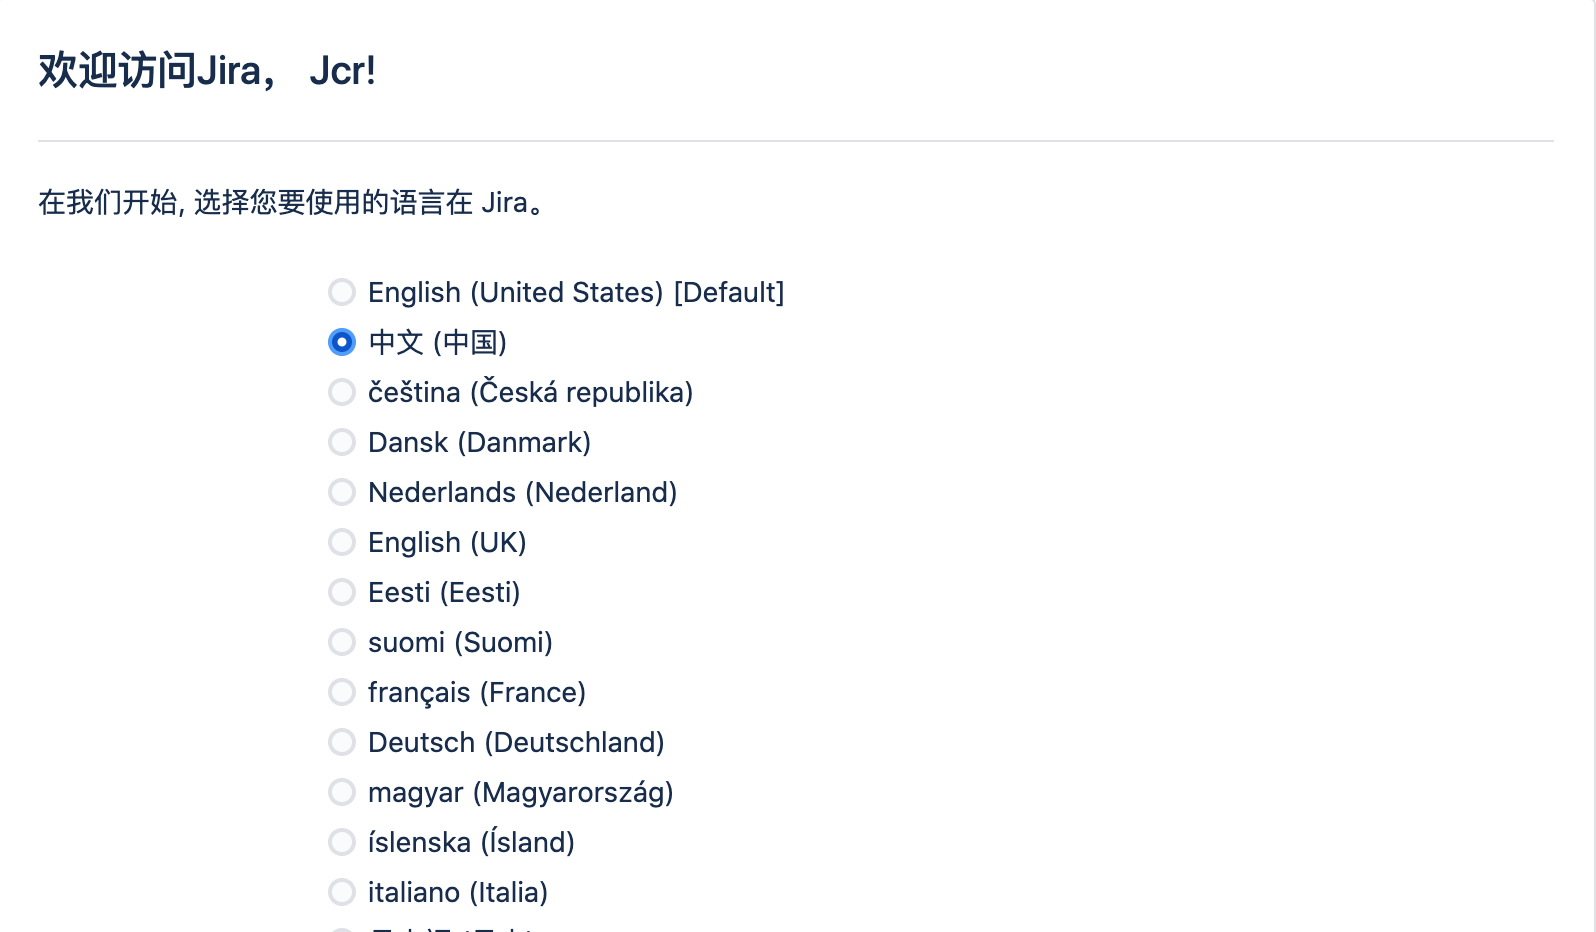
Task: Click the italiano (Italia) label text
Action: point(458,892)
